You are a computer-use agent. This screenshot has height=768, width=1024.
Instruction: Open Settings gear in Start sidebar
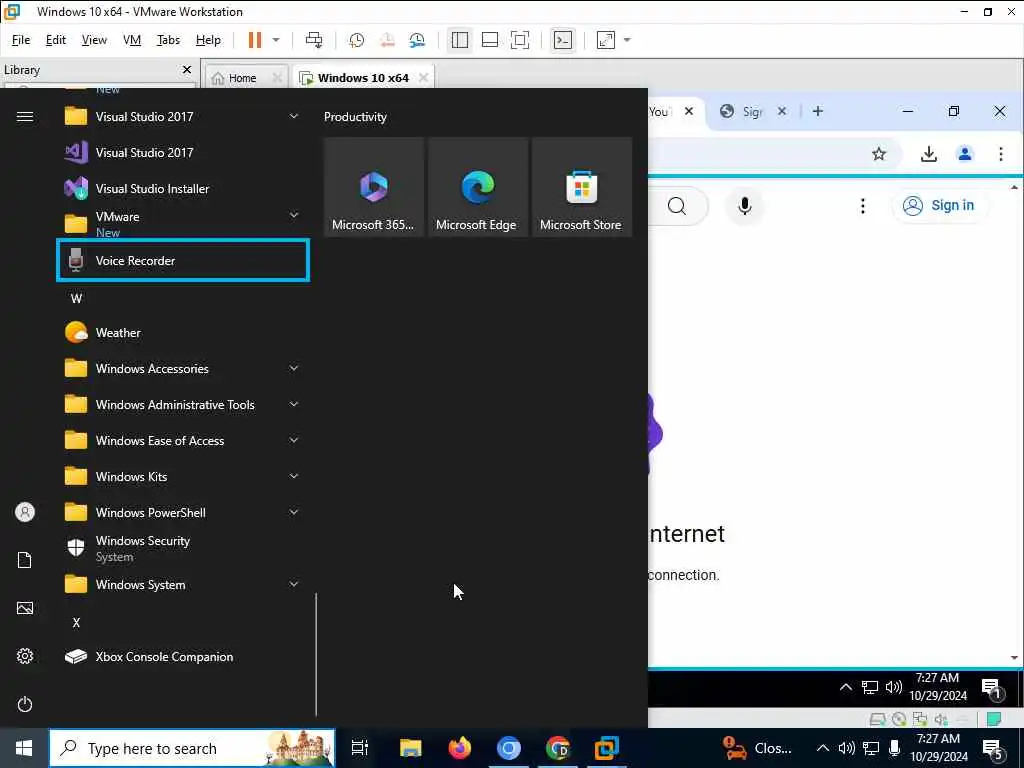tap(25, 656)
